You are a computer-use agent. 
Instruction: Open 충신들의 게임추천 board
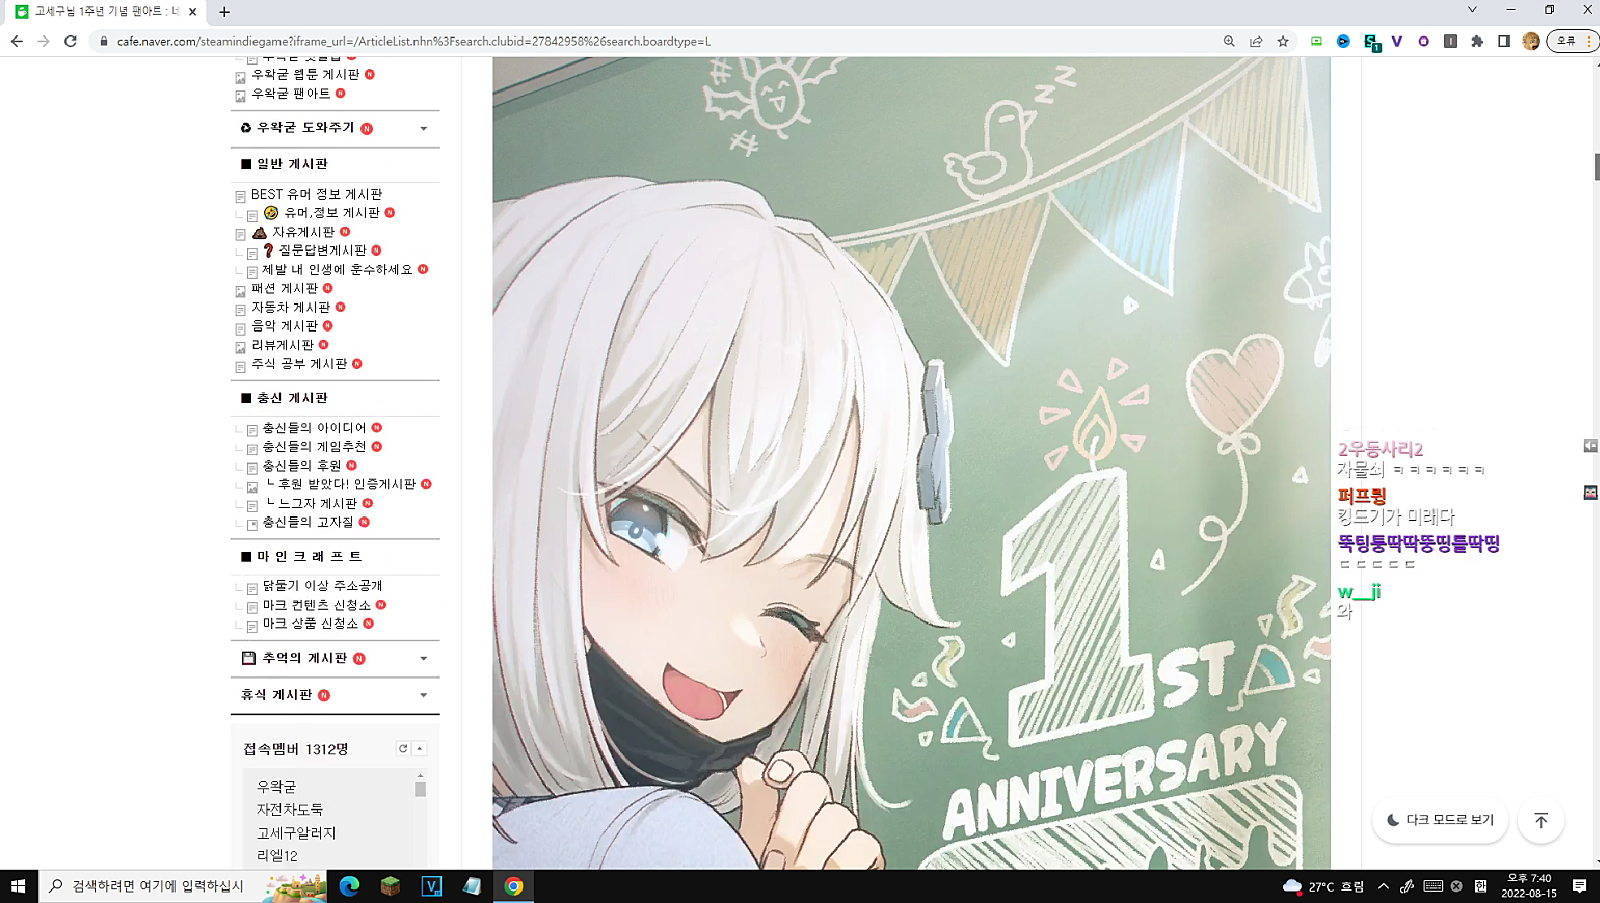click(x=314, y=447)
